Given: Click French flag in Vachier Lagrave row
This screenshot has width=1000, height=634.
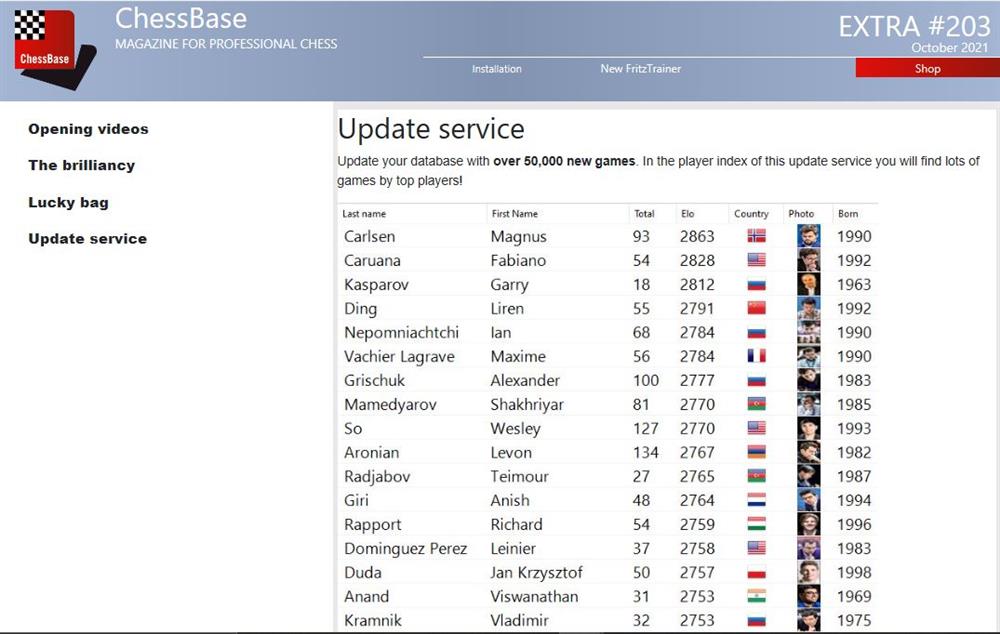Looking at the screenshot, I should click(756, 356).
